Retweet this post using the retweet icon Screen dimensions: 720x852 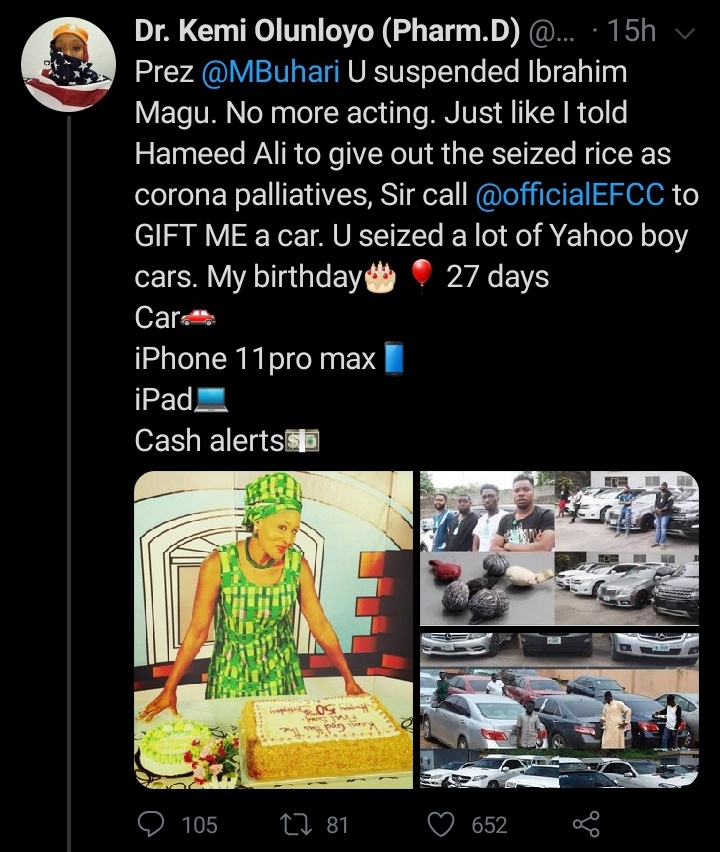point(296,824)
